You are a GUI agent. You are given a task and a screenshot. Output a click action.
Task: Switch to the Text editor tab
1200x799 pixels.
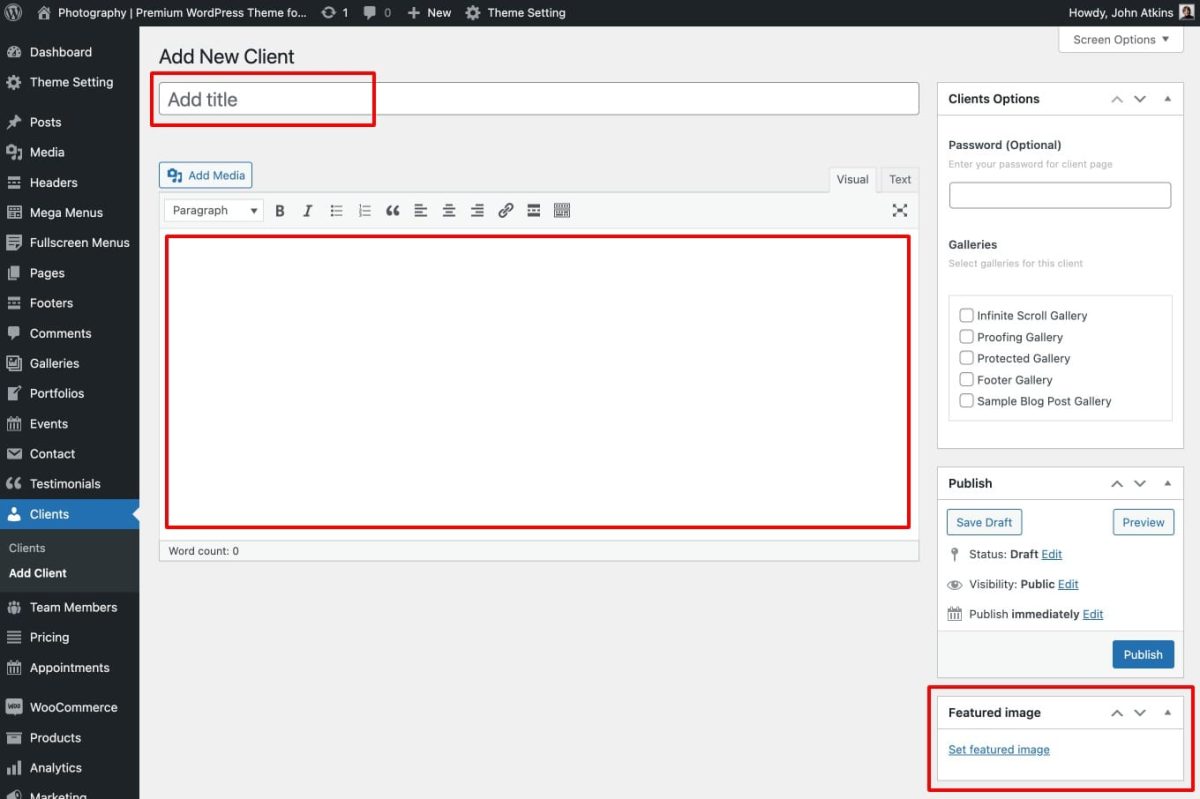tap(898, 179)
